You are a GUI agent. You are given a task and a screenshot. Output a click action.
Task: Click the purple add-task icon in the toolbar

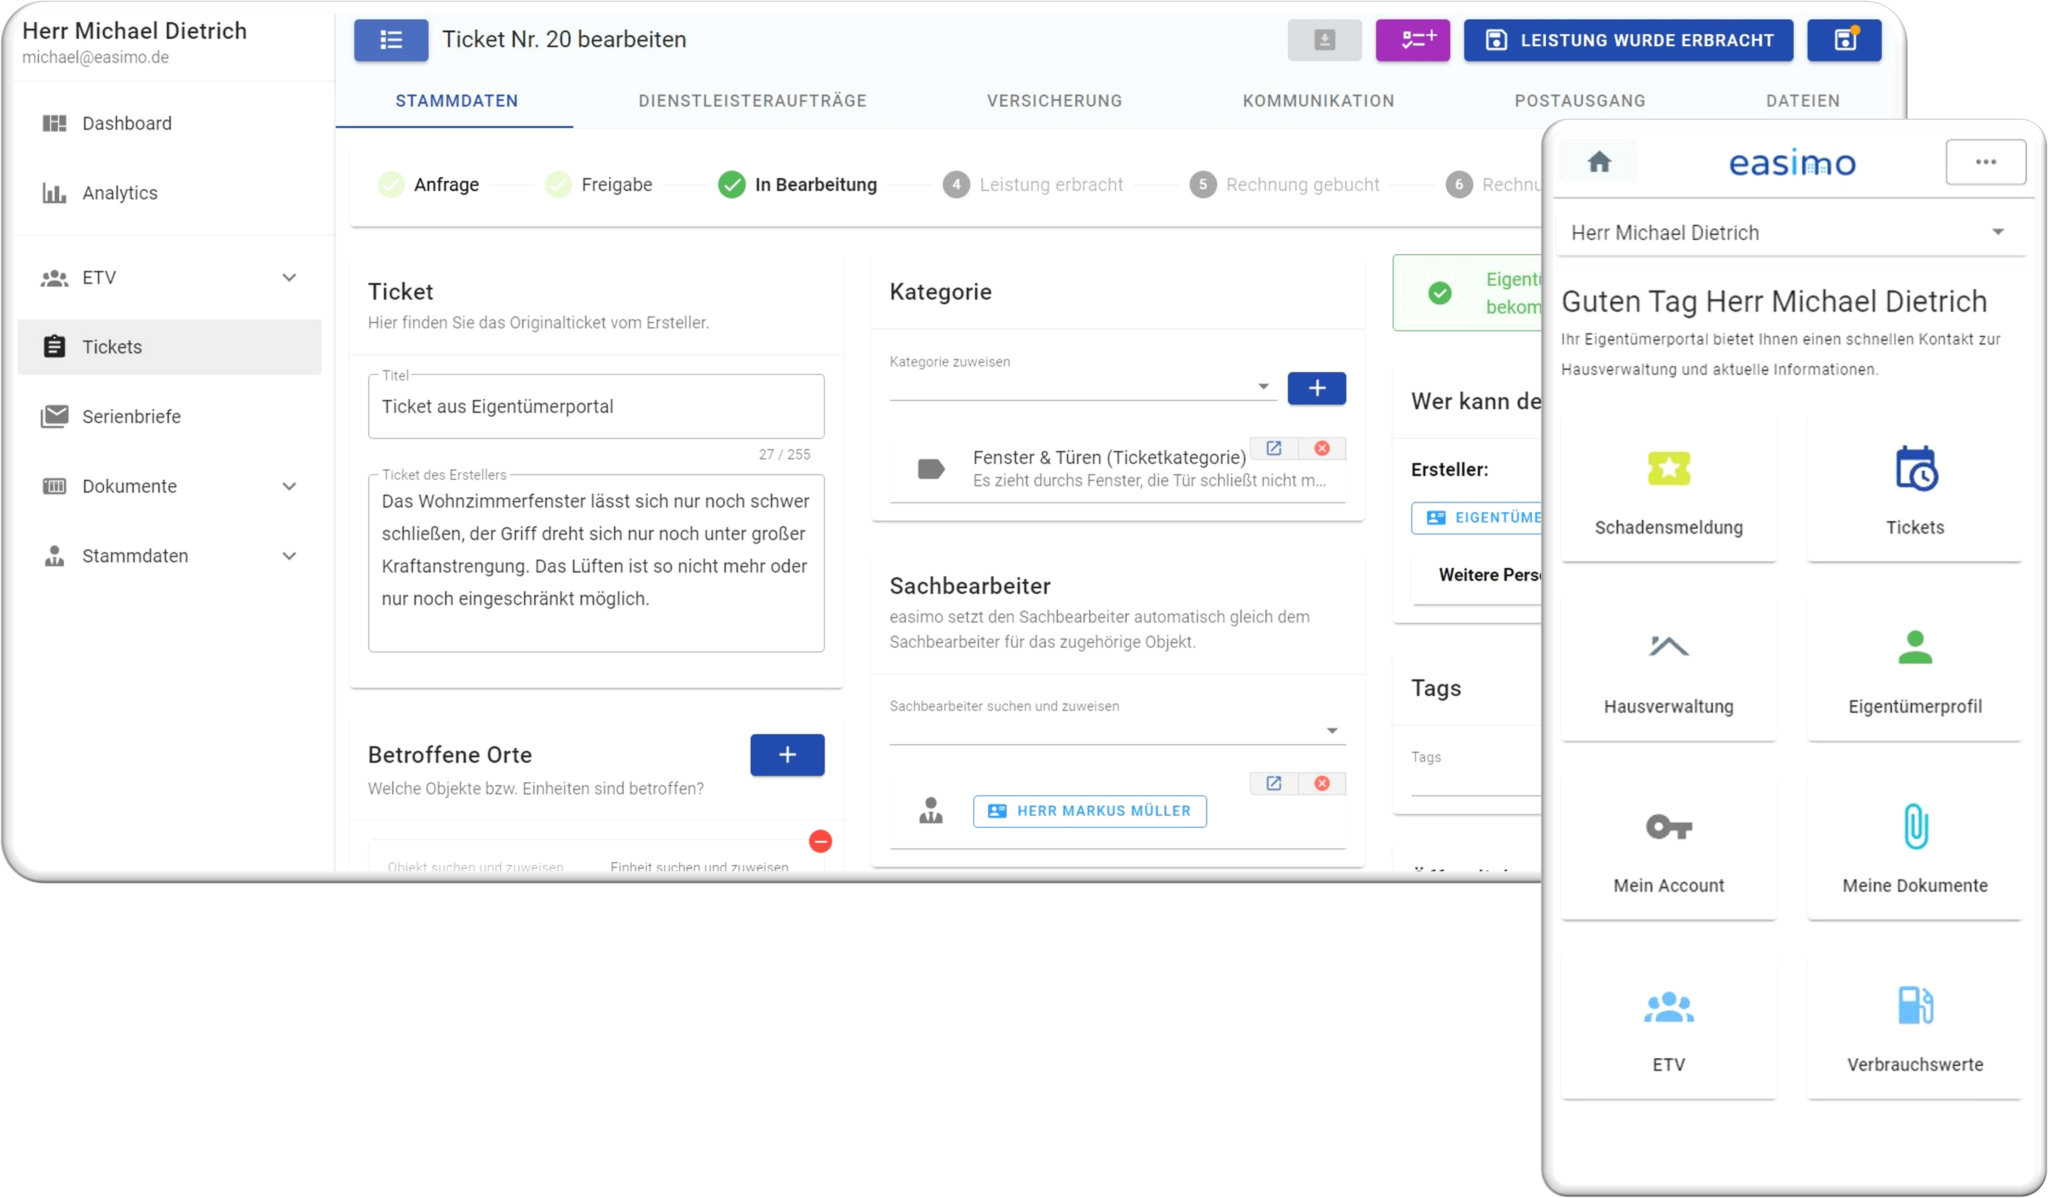click(x=1413, y=40)
